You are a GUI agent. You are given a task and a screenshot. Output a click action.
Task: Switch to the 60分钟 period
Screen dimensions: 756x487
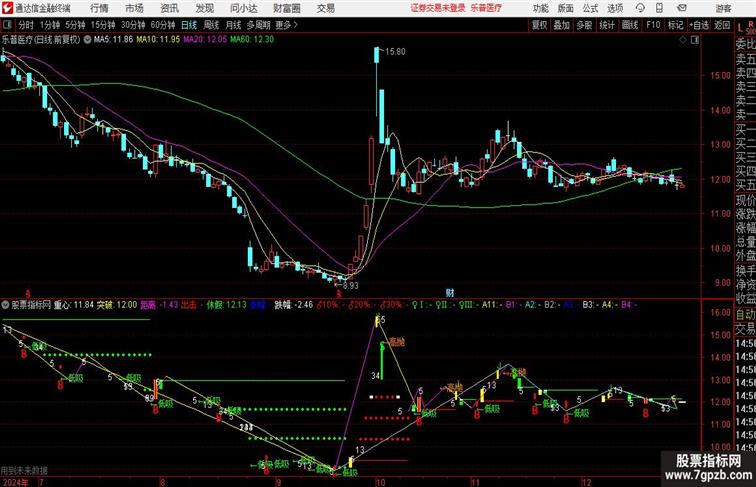tap(162, 25)
